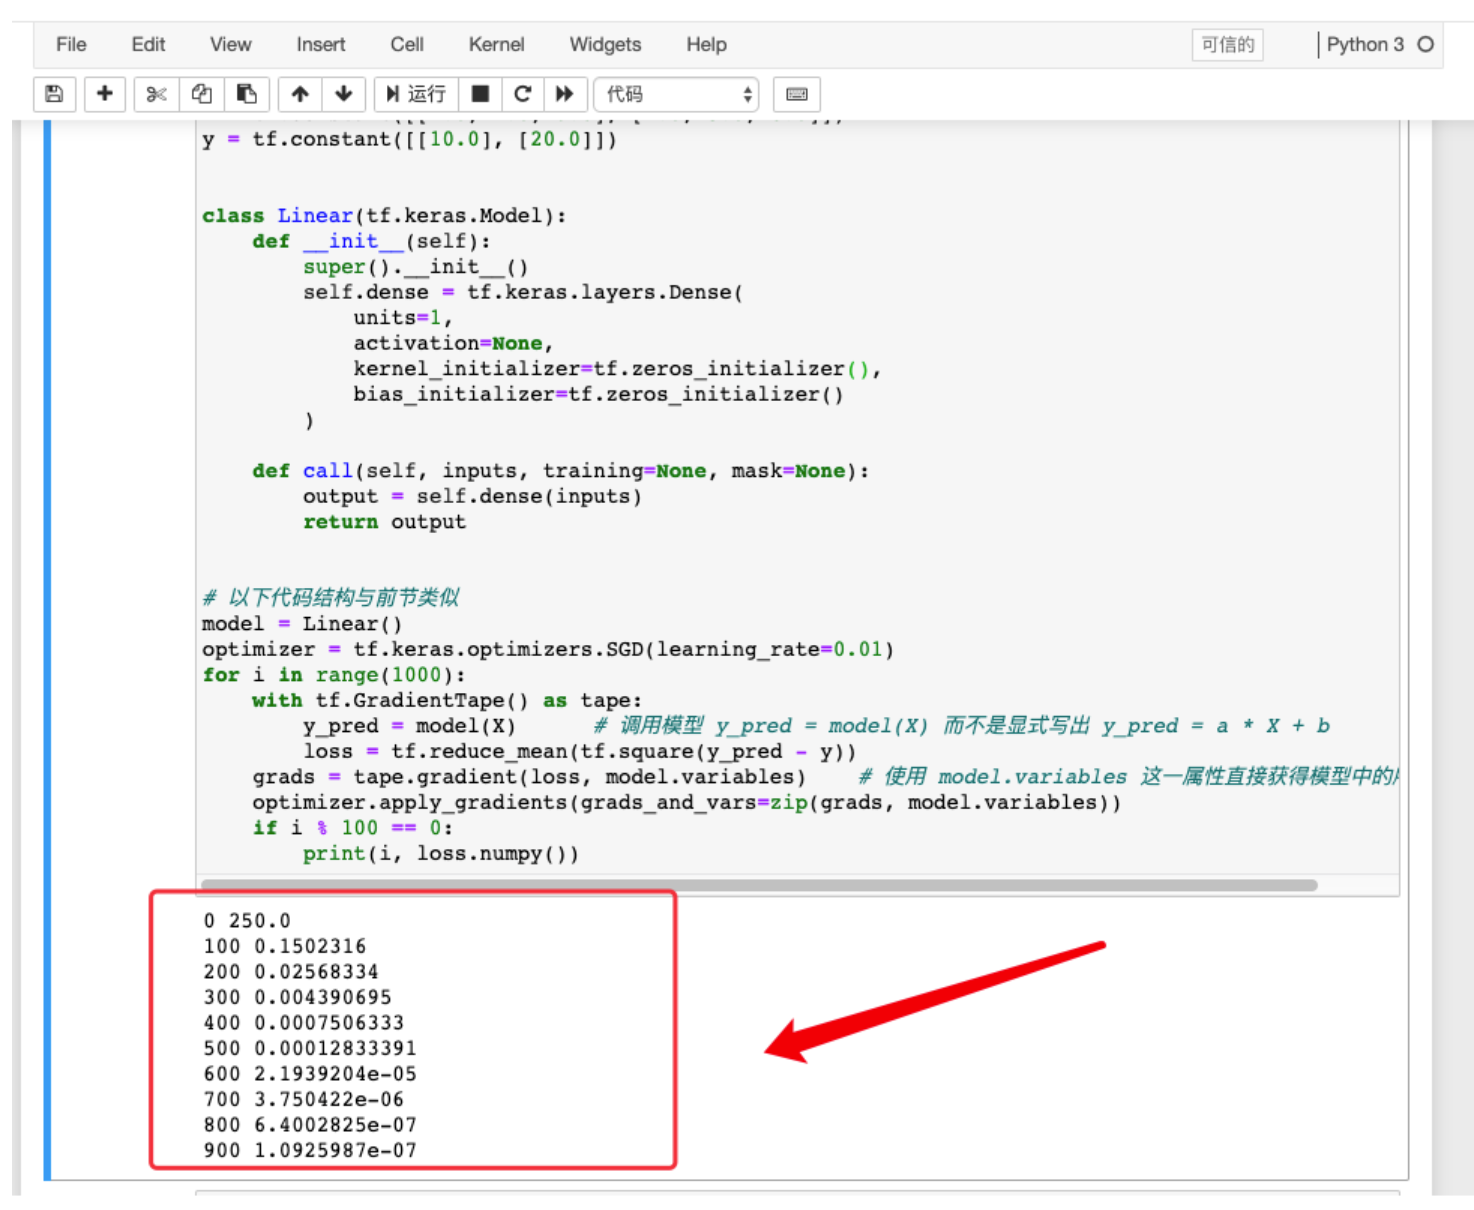
Task: Open the Edit menu
Action: (x=148, y=44)
